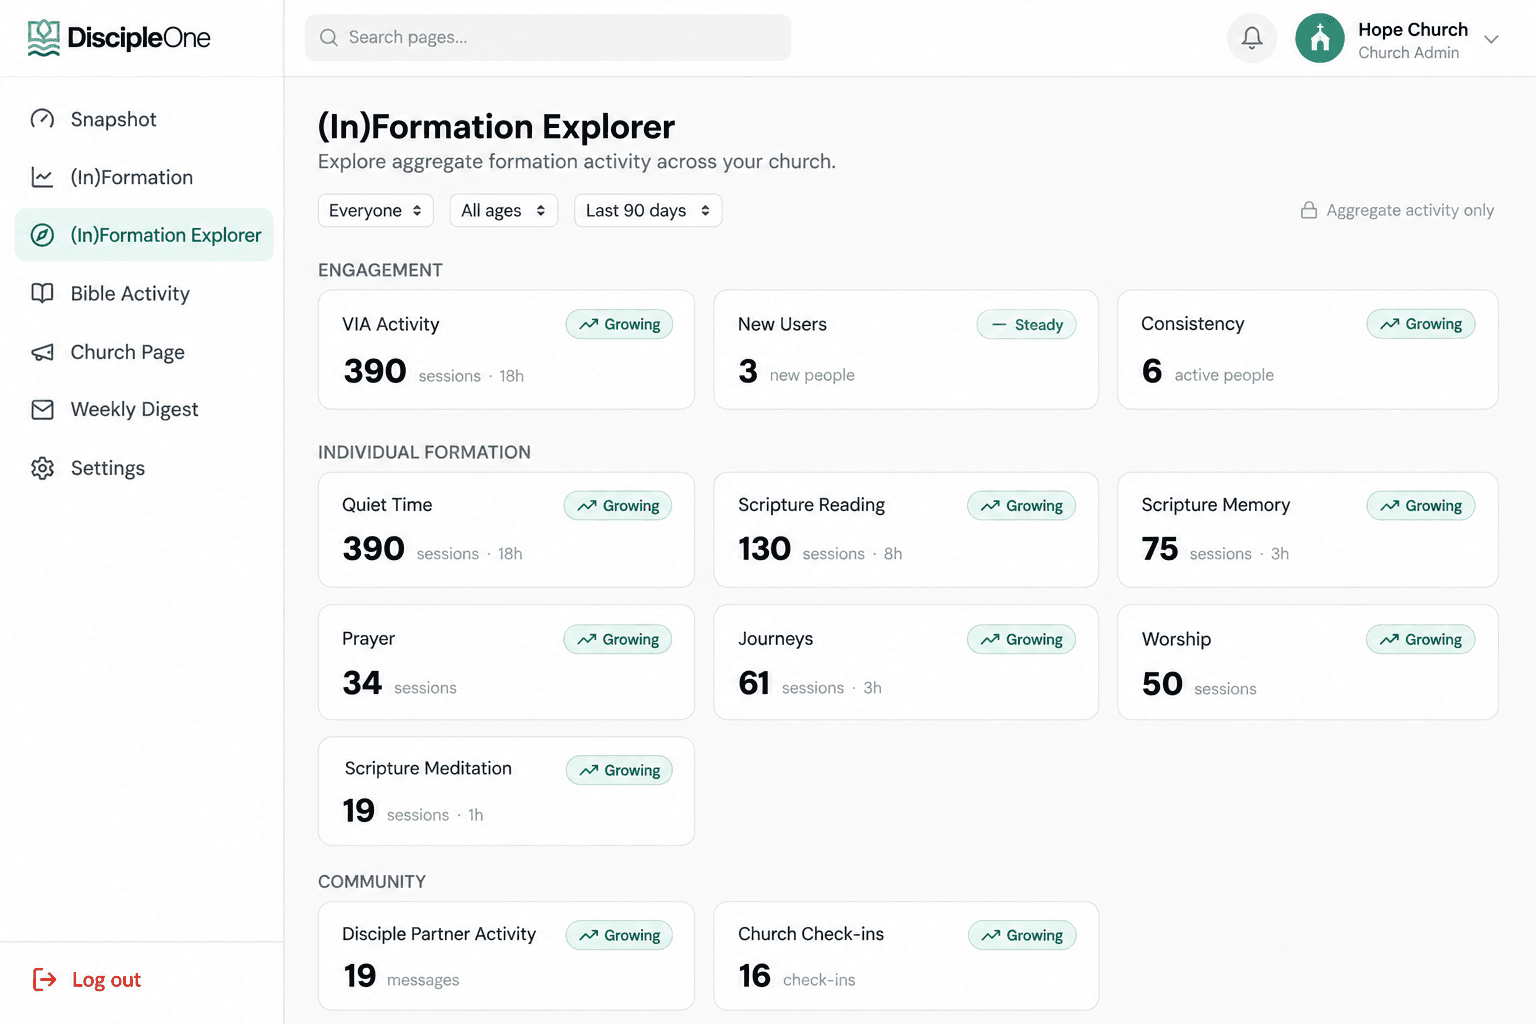Image resolution: width=1536 pixels, height=1024 pixels.
Task: Open the Disciple Partner Activity card title
Action: [439, 934]
